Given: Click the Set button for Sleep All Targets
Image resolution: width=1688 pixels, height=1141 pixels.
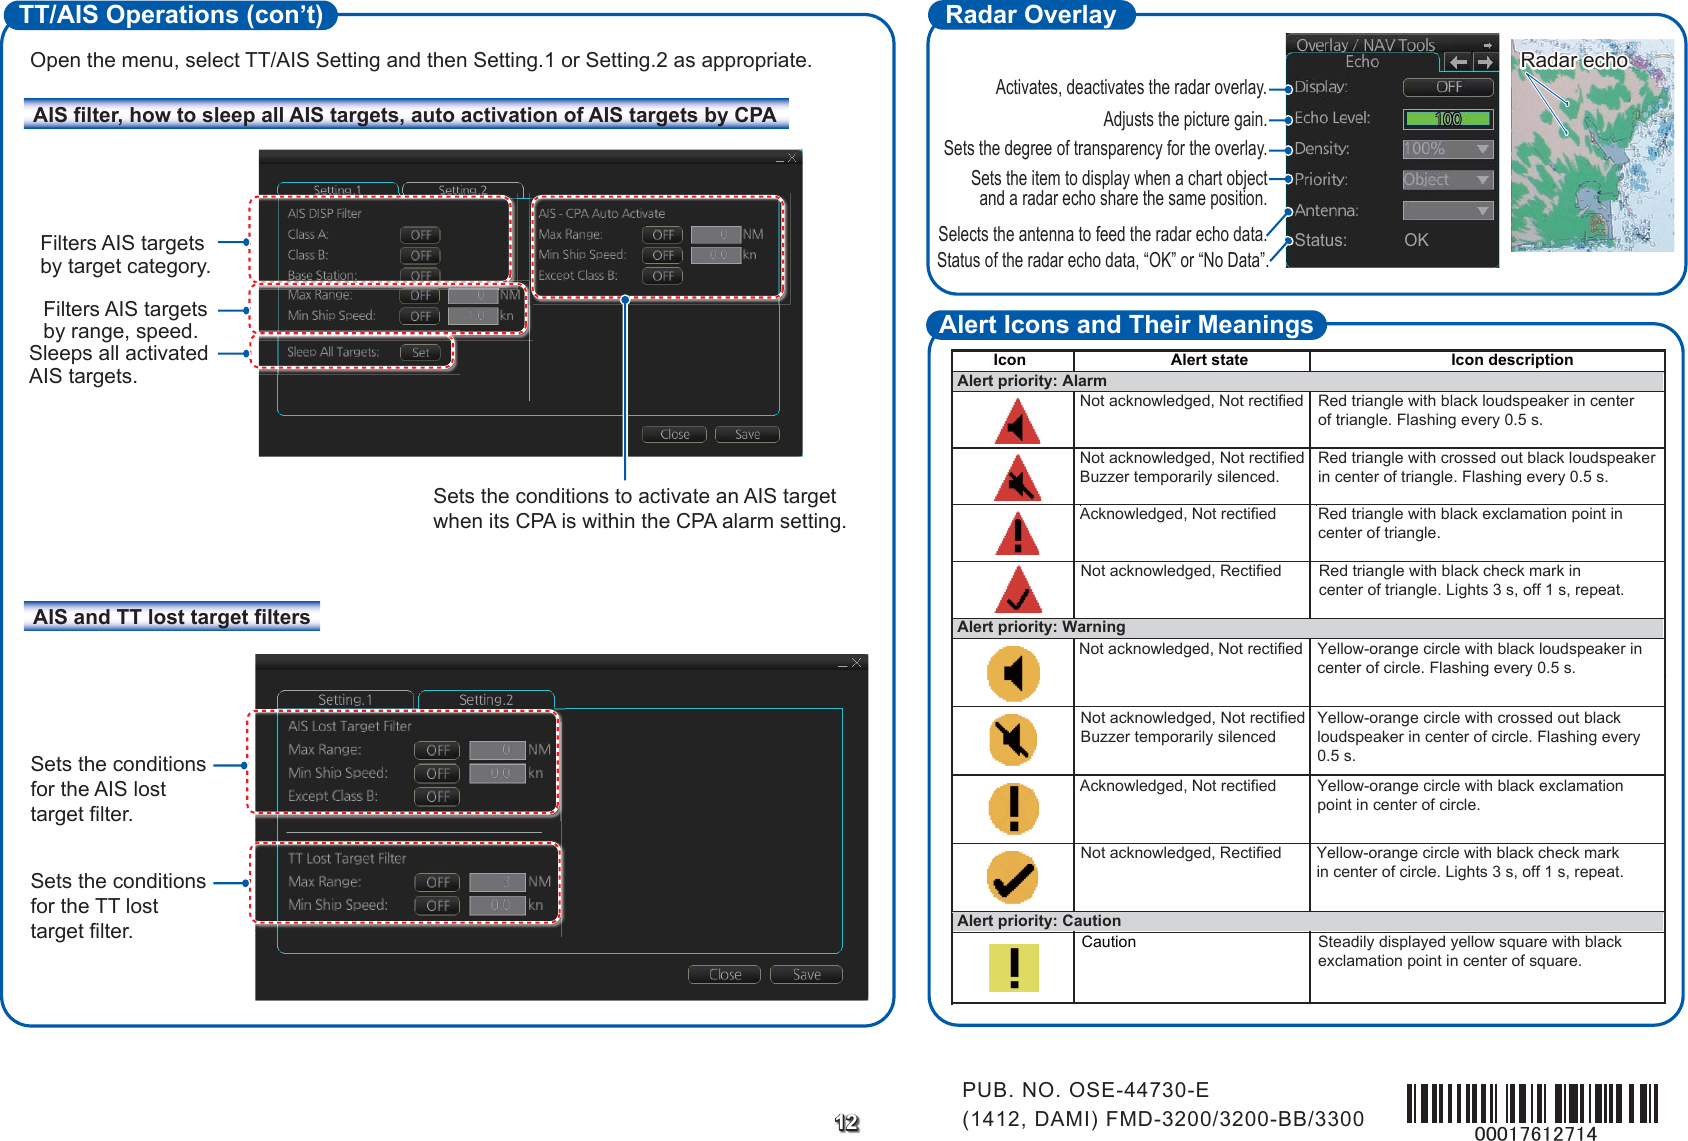Looking at the screenshot, I should (x=420, y=352).
